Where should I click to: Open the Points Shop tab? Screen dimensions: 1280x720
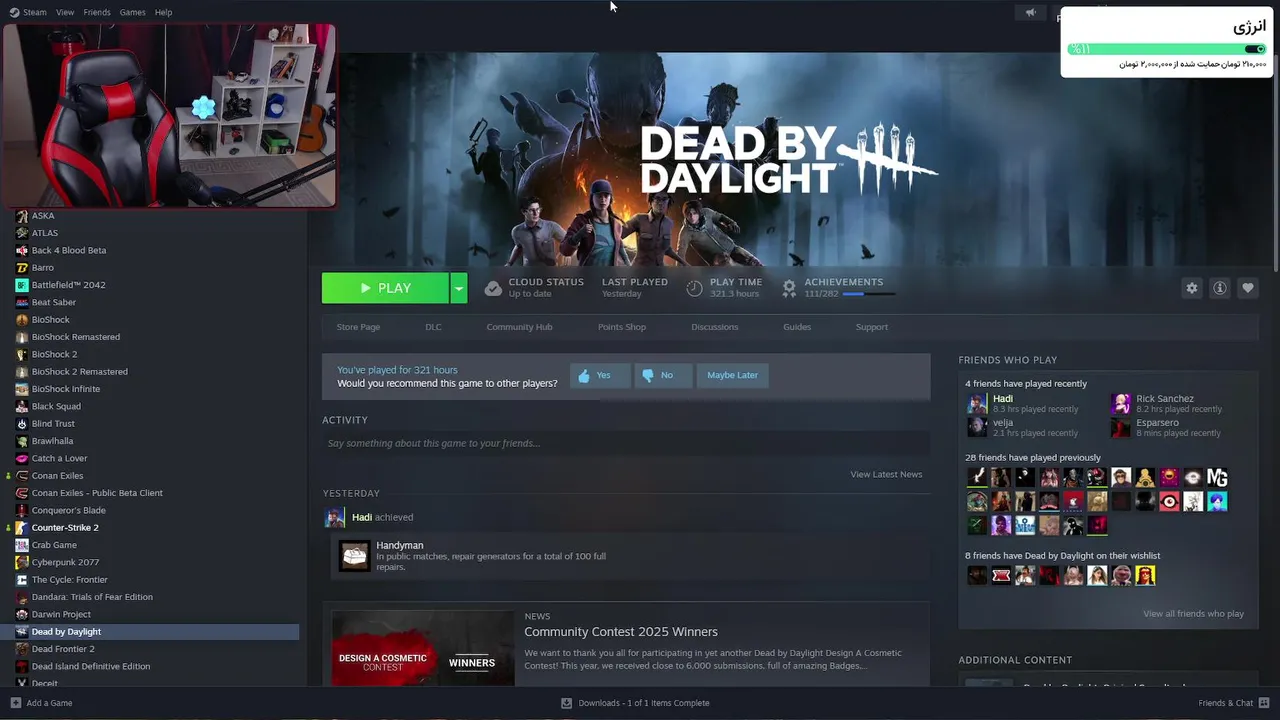point(622,327)
